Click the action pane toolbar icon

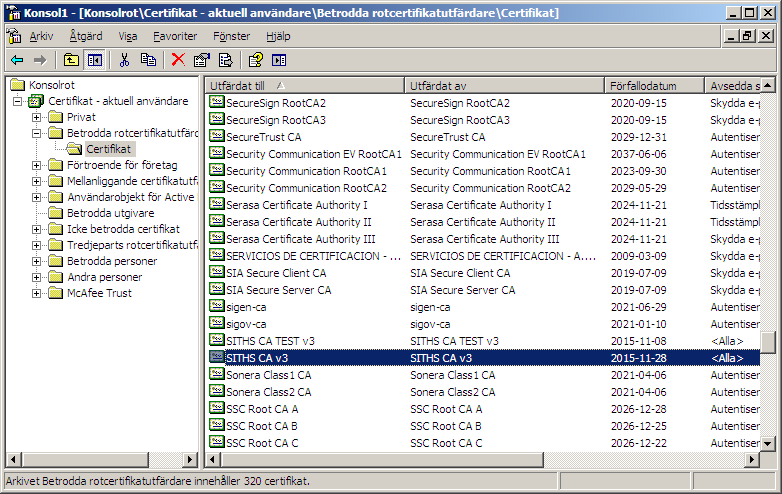click(279, 60)
